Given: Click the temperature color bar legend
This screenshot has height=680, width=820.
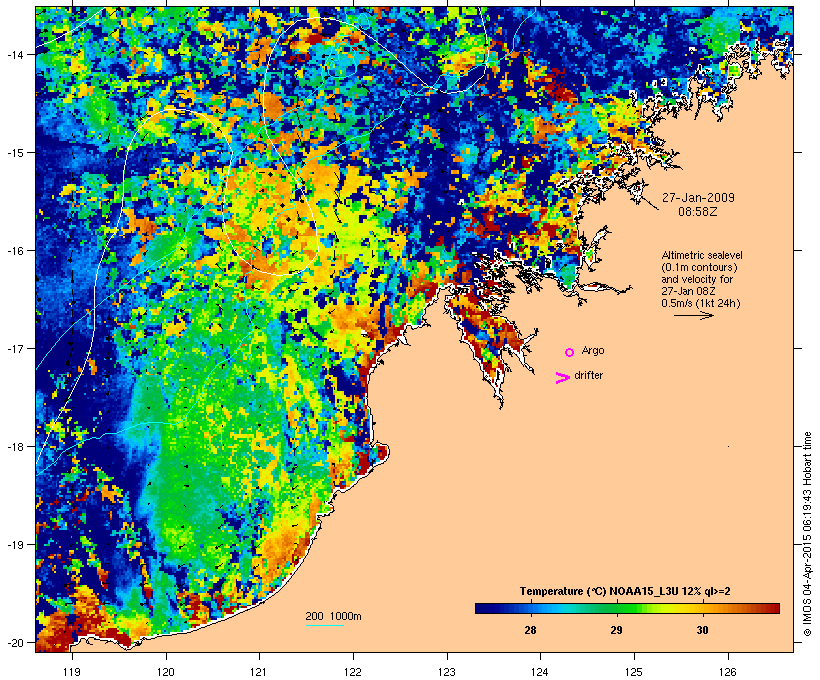Looking at the screenshot, I should click(x=627, y=608).
